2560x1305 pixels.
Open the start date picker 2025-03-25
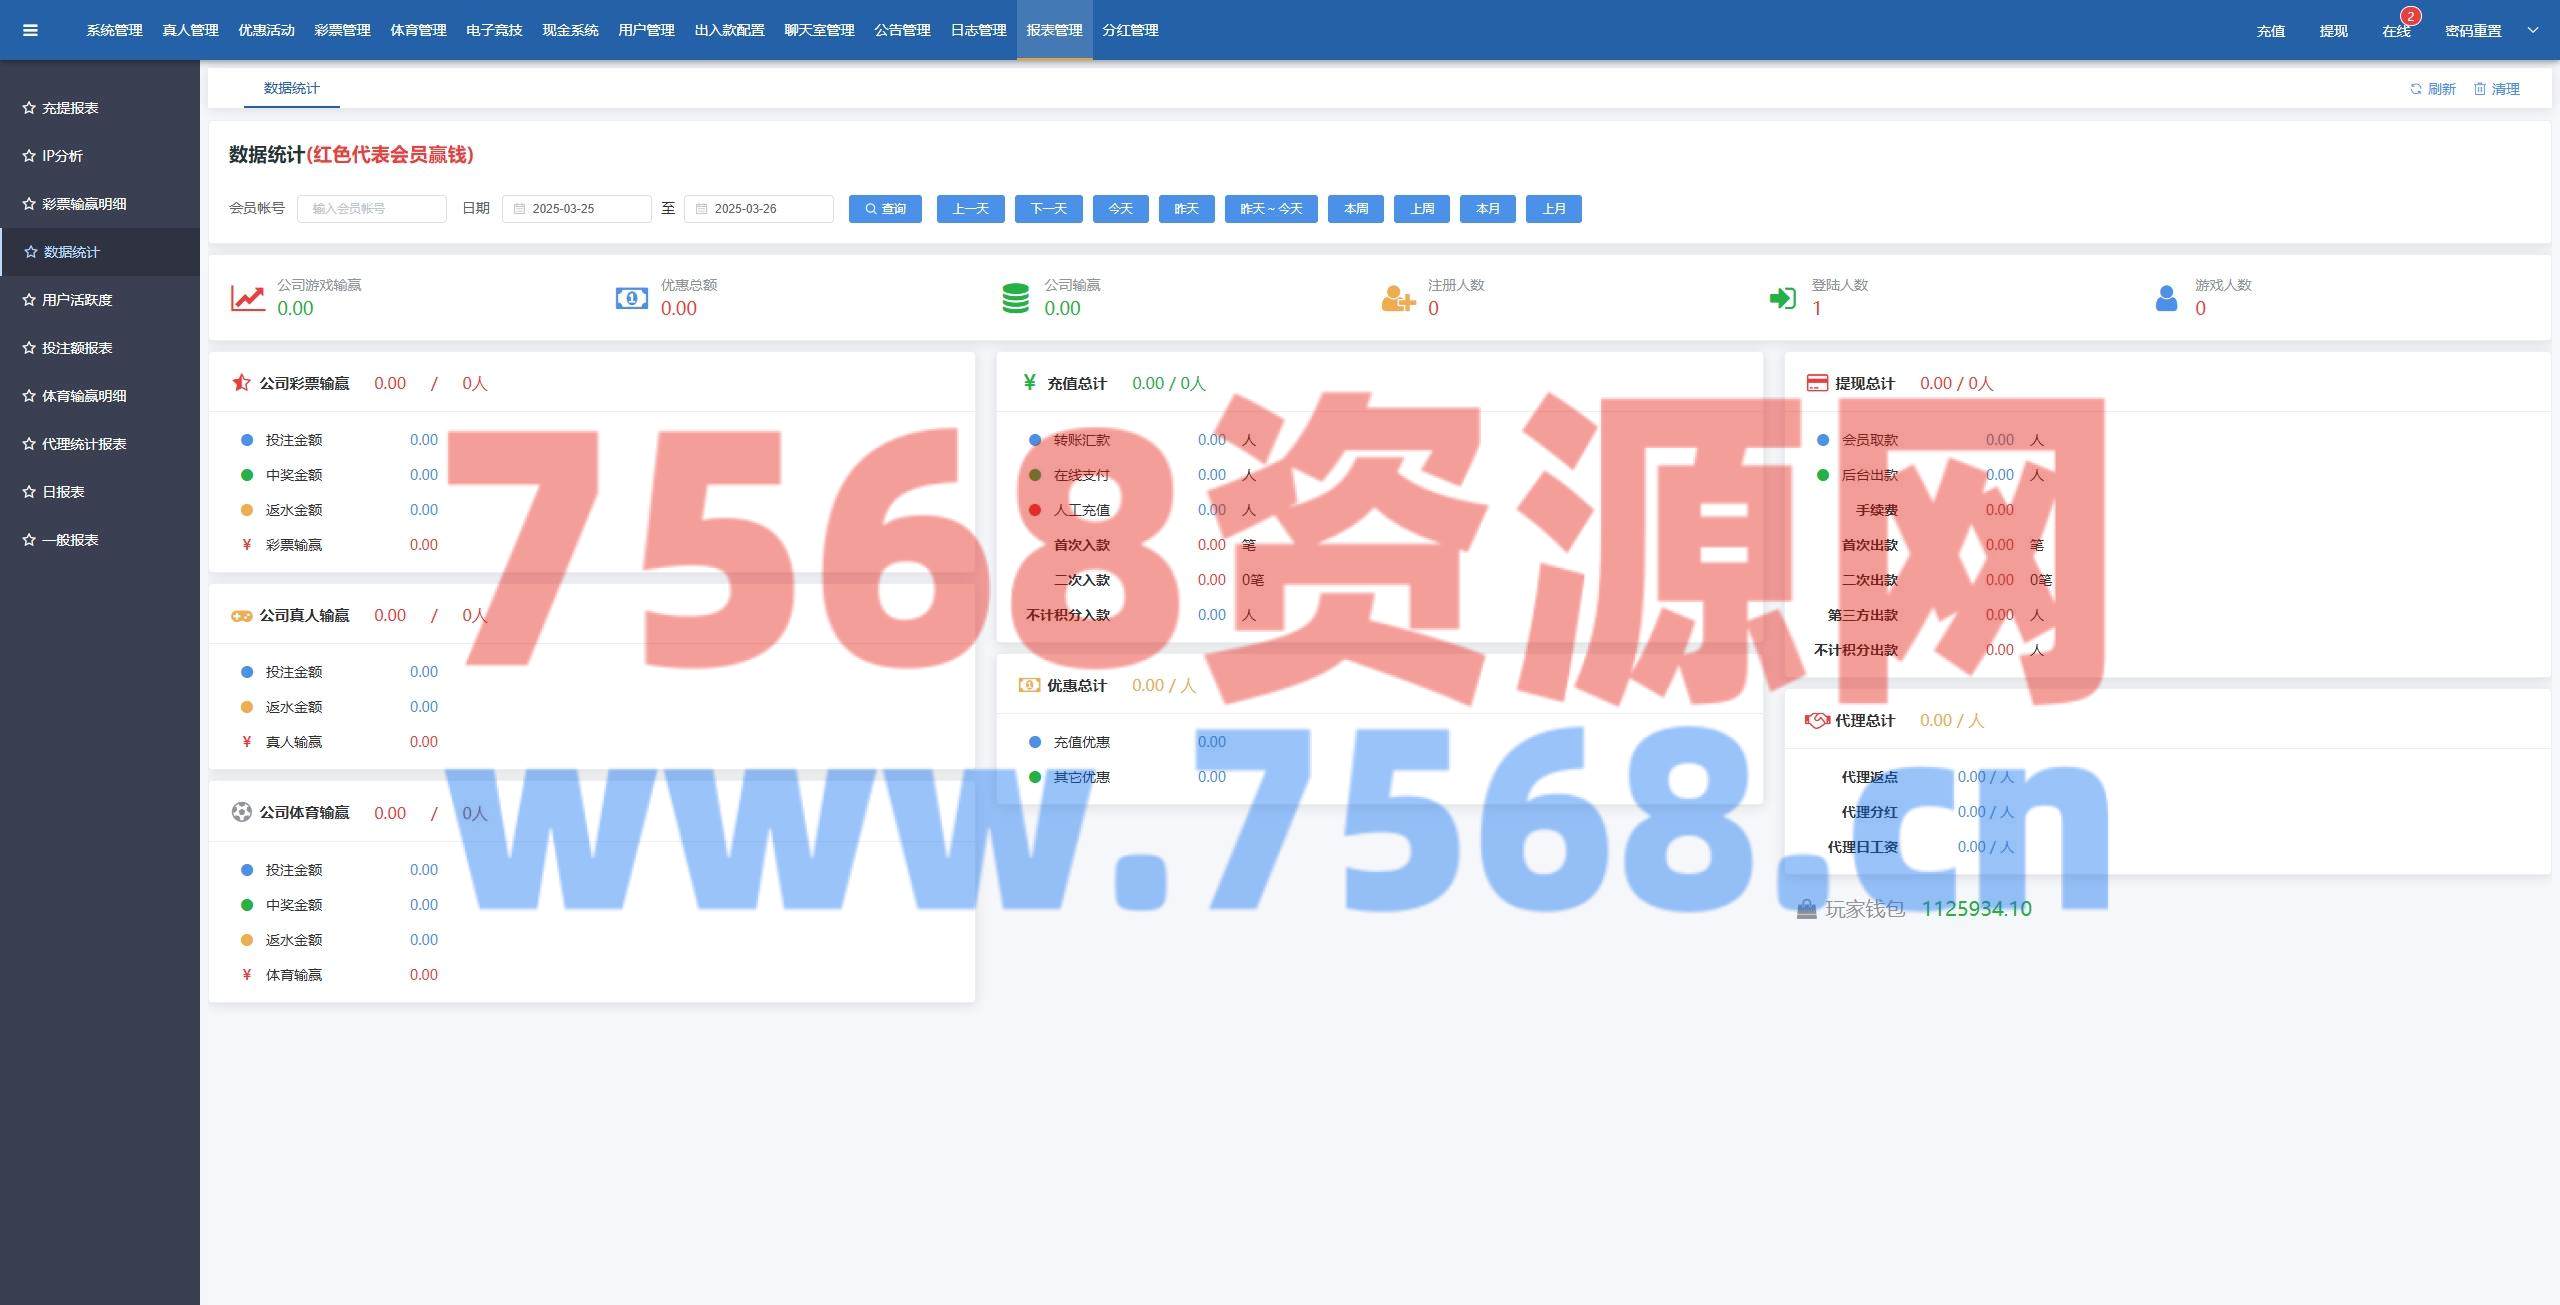pos(576,209)
